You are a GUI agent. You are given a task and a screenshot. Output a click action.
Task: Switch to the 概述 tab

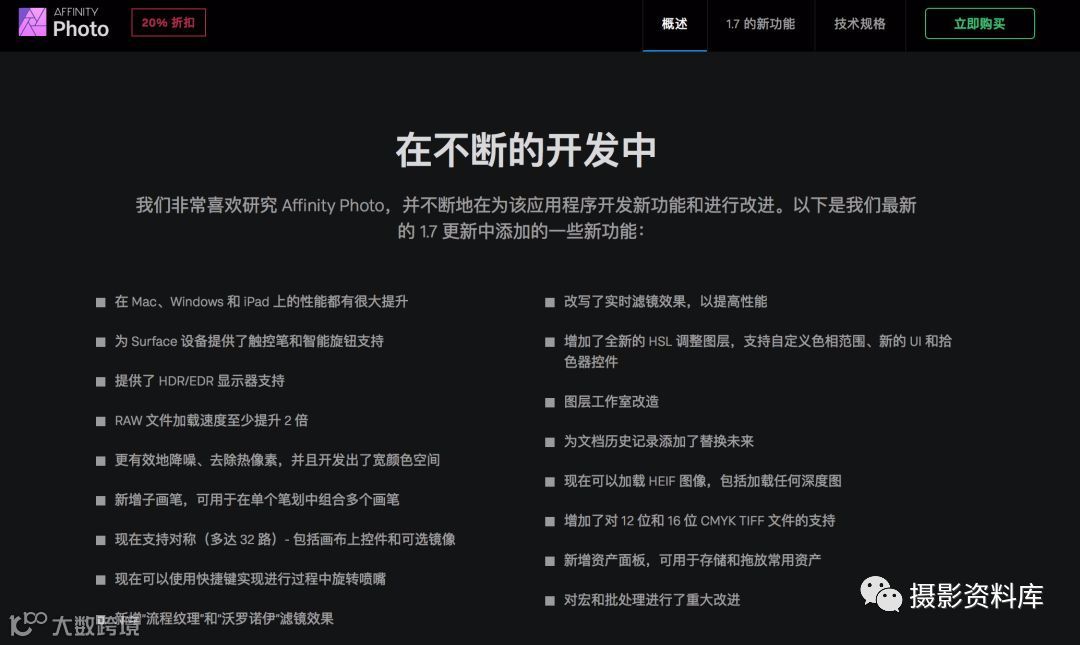coord(674,24)
